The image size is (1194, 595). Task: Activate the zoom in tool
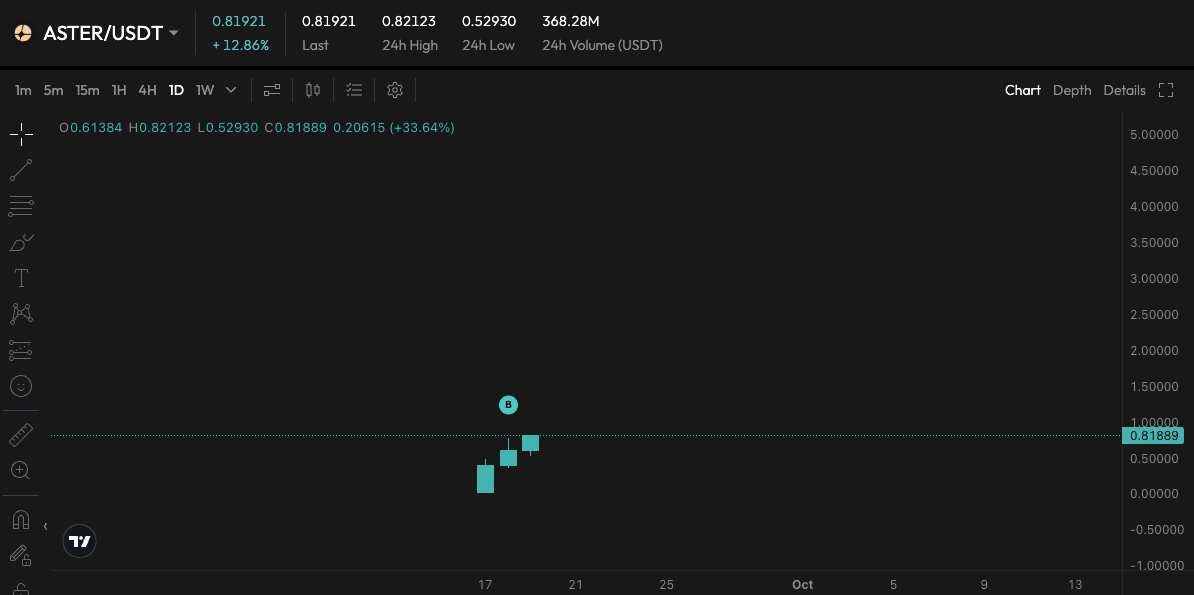pos(21,471)
